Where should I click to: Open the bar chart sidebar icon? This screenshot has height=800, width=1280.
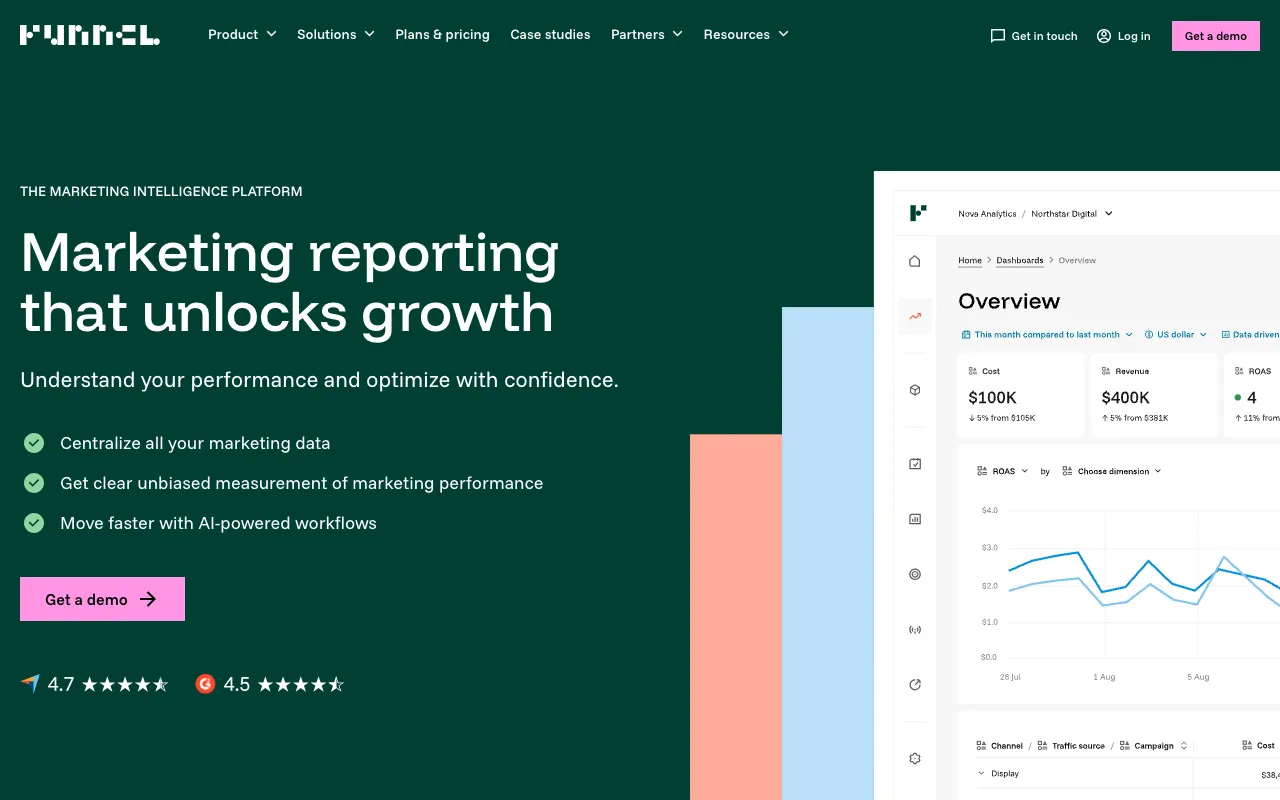914,519
